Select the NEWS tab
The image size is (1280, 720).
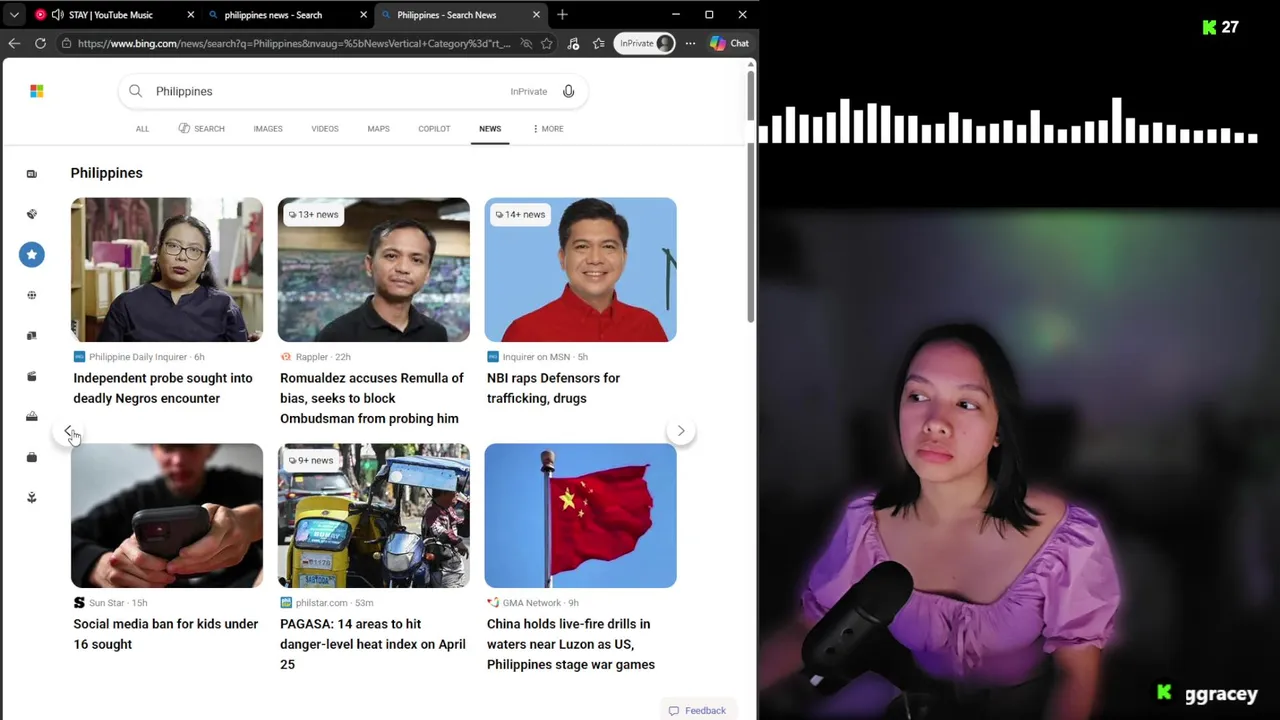[490, 129]
